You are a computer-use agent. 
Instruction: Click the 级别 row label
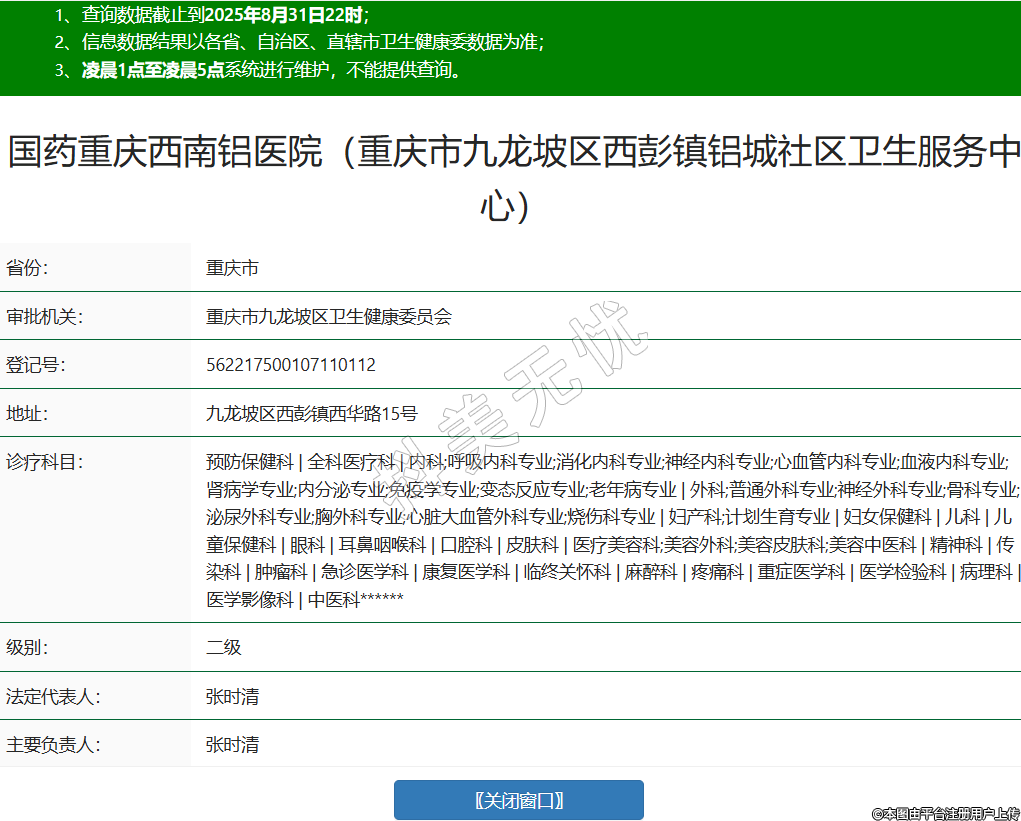(x=27, y=647)
